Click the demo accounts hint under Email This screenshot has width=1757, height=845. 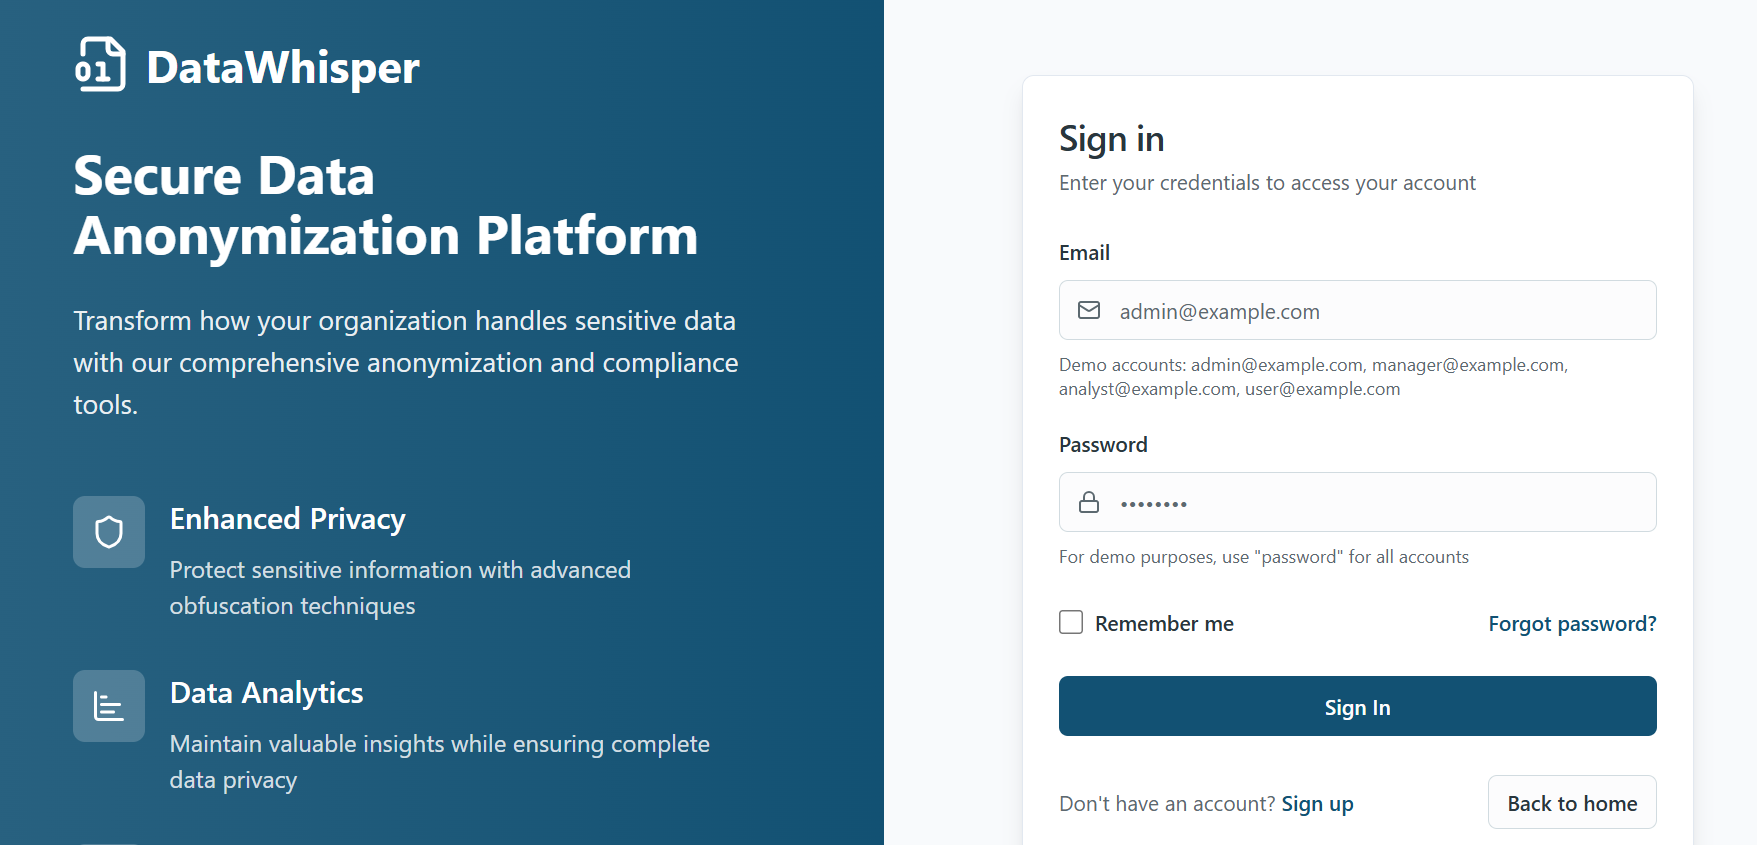coord(1312,377)
